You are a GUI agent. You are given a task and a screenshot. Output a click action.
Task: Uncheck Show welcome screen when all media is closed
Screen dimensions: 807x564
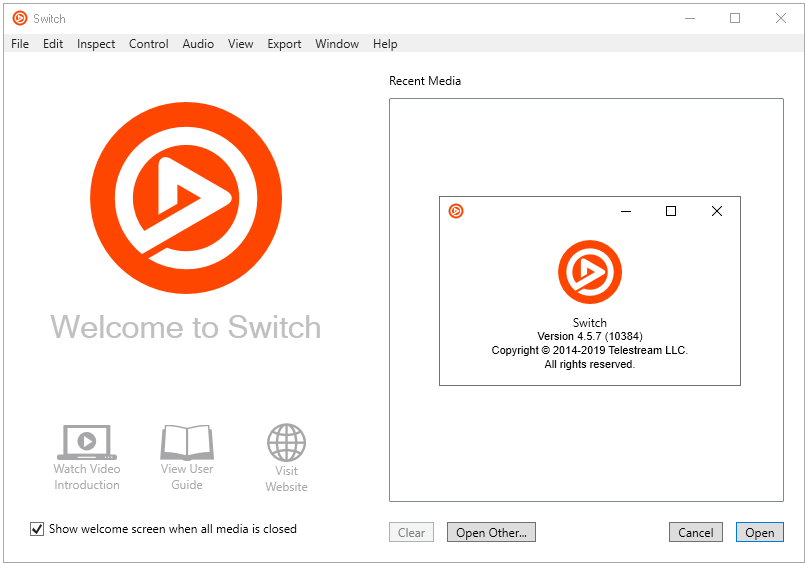(x=37, y=529)
